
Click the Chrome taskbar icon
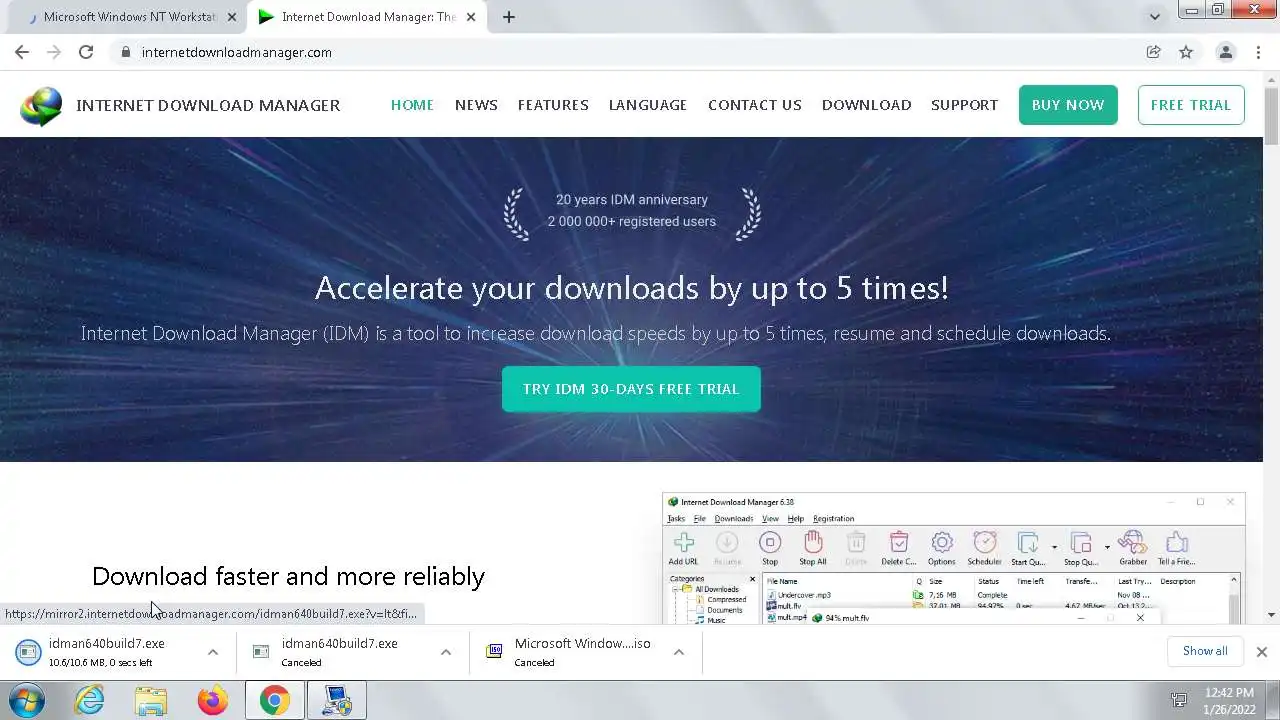[x=275, y=700]
